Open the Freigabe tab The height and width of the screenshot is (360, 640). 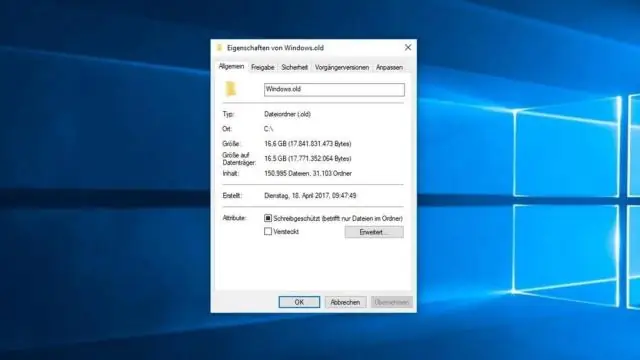tap(262, 67)
